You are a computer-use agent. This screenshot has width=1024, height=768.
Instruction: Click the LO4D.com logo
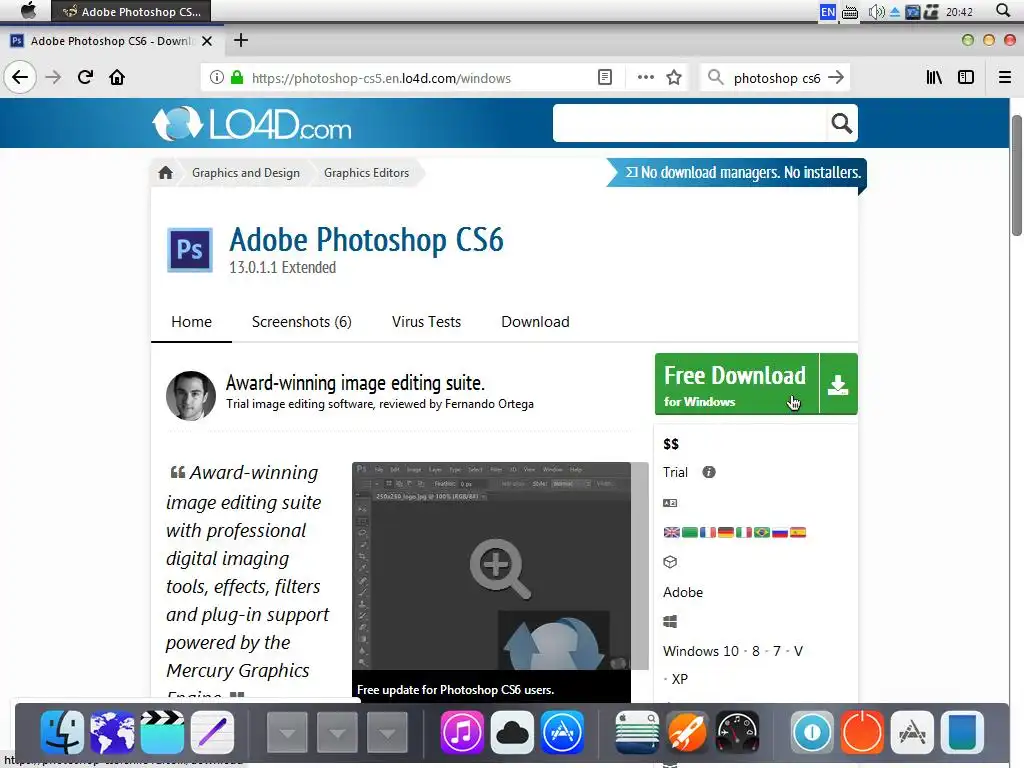pos(252,123)
